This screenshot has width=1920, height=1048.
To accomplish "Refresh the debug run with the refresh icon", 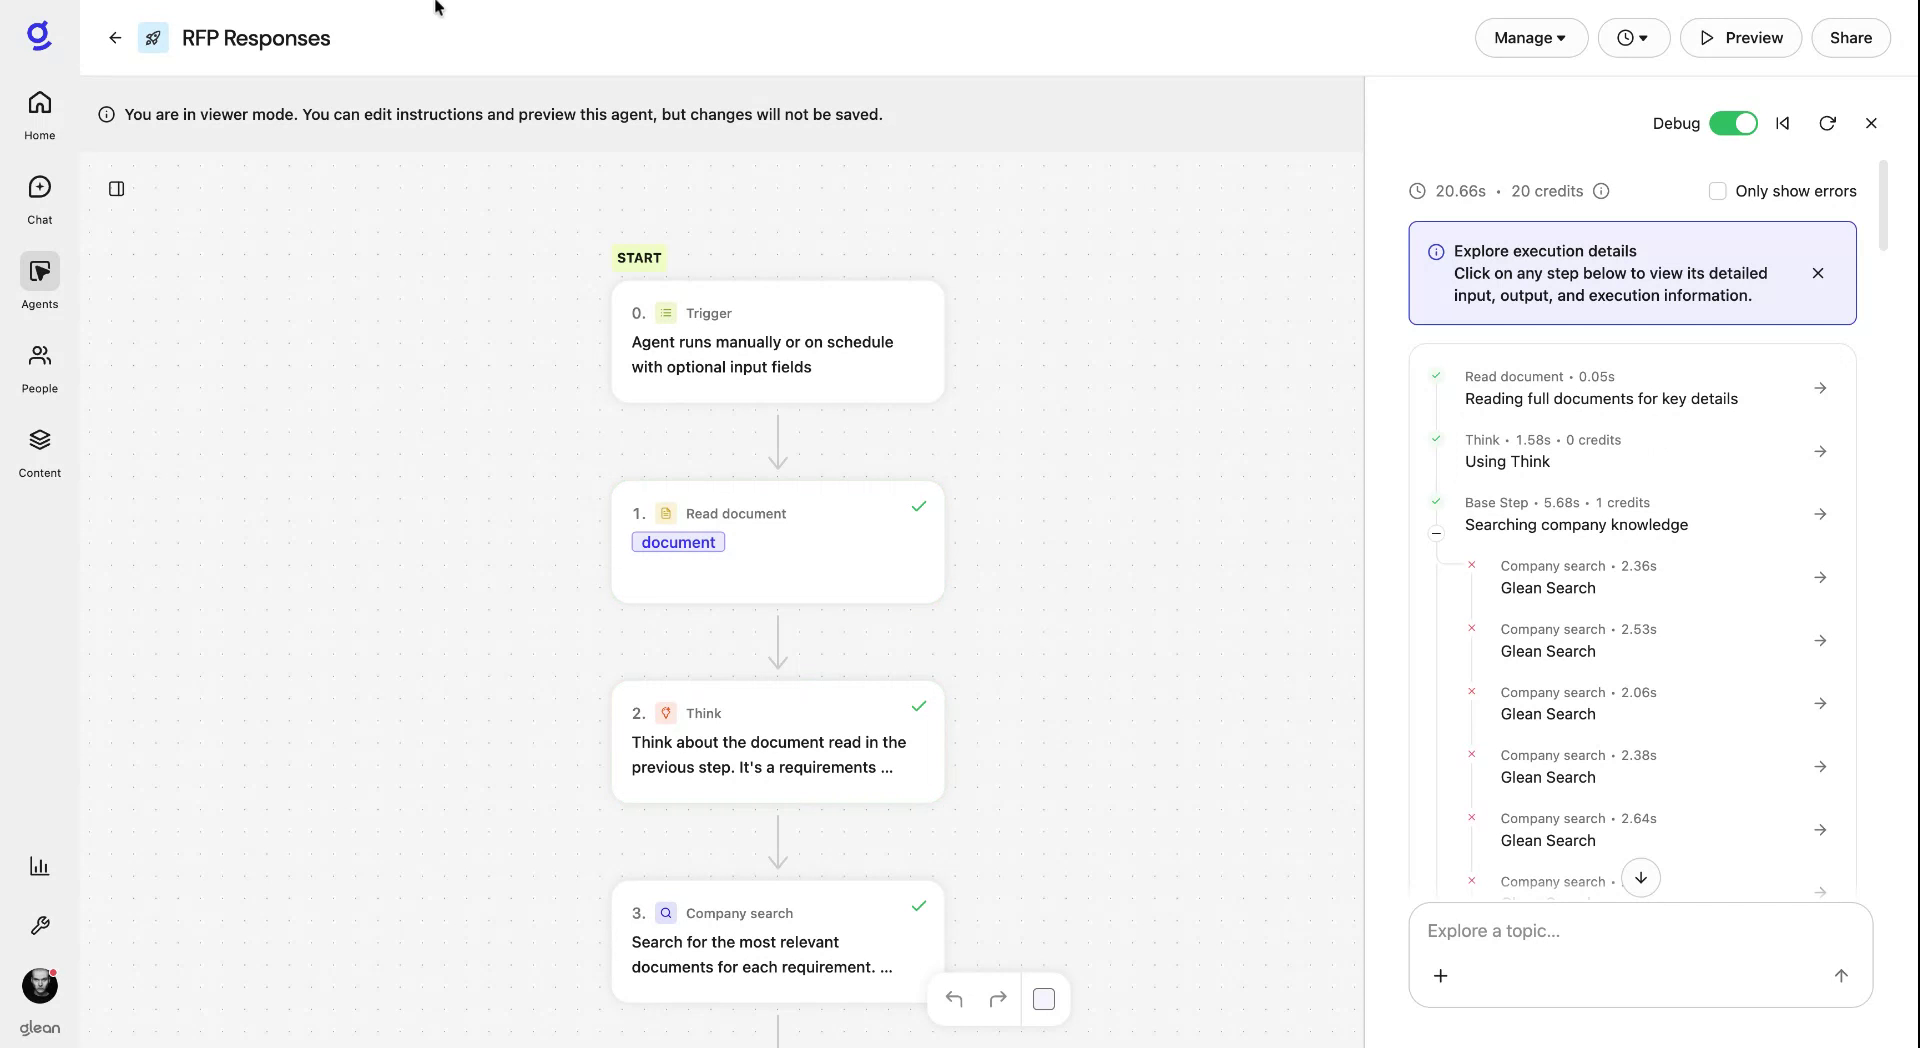I will (x=1828, y=123).
